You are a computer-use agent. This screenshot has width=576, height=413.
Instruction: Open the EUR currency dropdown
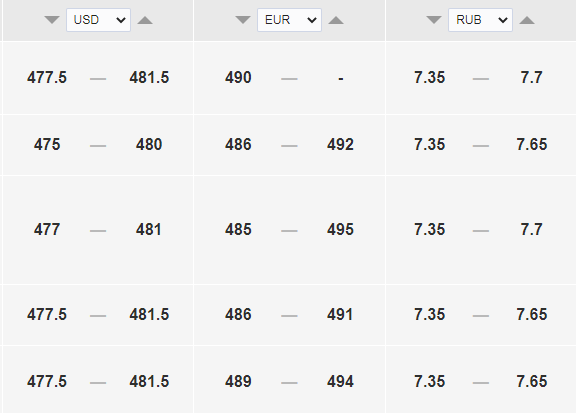[289, 20]
